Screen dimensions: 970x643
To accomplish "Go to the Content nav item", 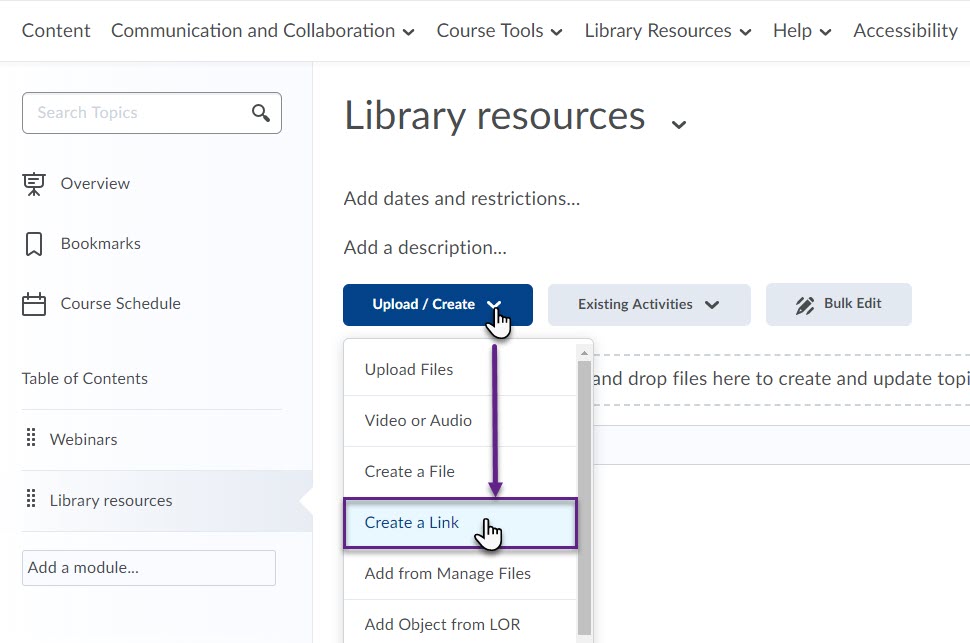I will coord(56,30).
